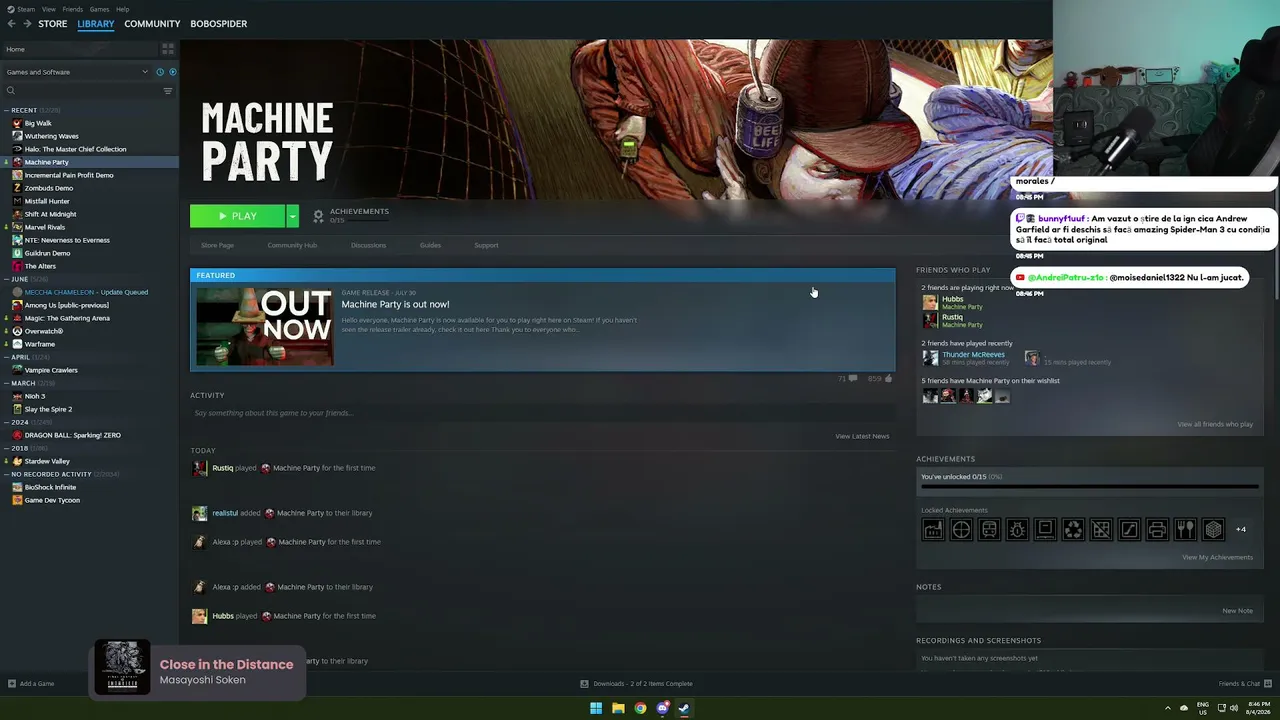Show hidden system tray icons

click(x=1167, y=708)
